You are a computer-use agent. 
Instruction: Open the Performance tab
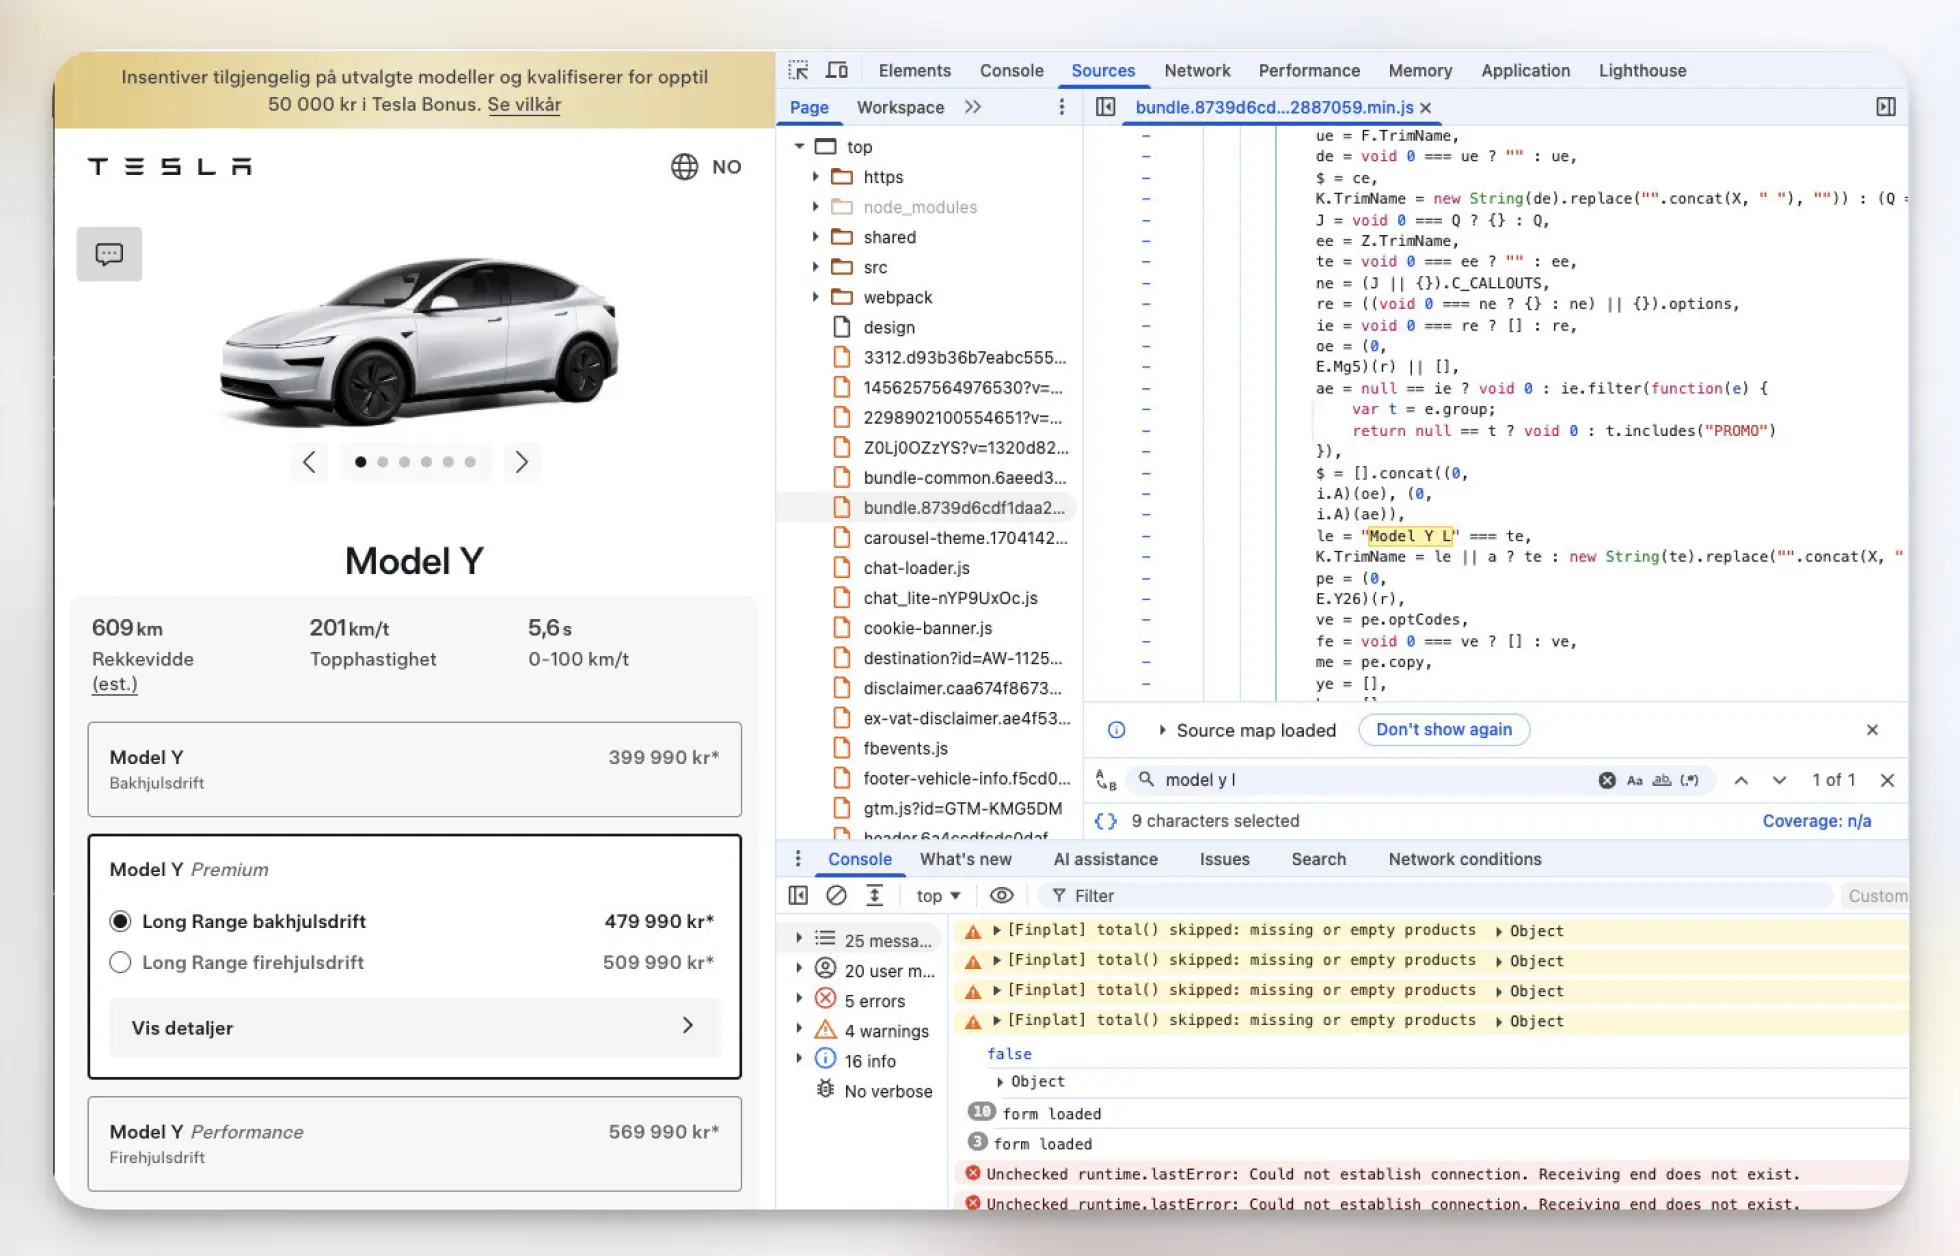click(1309, 70)
